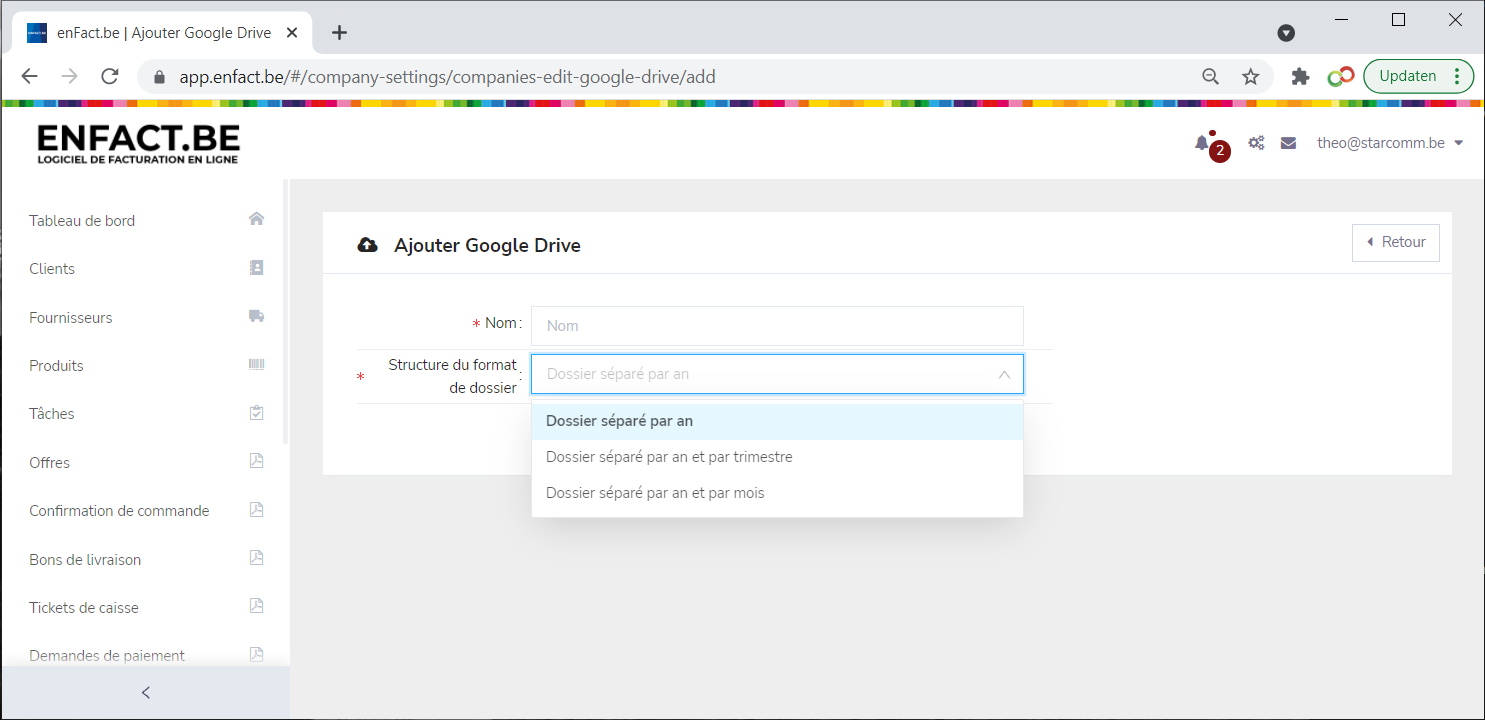The width and height of the screenshot is (1485, 720).
Task: Click the Retour button
Action: (x=1395, y=242)
